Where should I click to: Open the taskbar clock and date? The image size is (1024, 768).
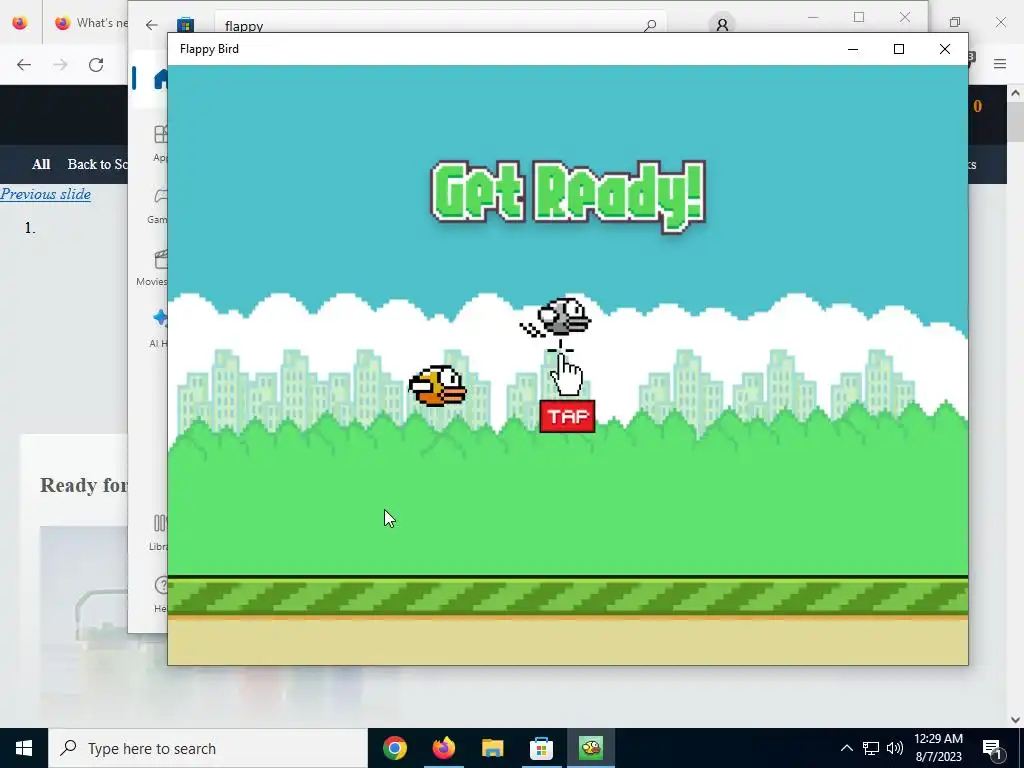(938, 748)
